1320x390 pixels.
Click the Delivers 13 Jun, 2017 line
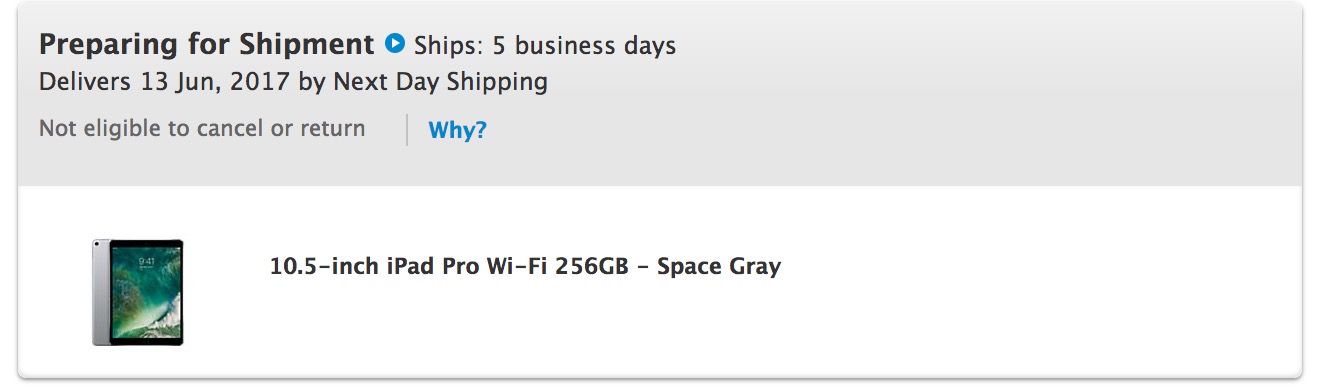(x=293, y=82)
